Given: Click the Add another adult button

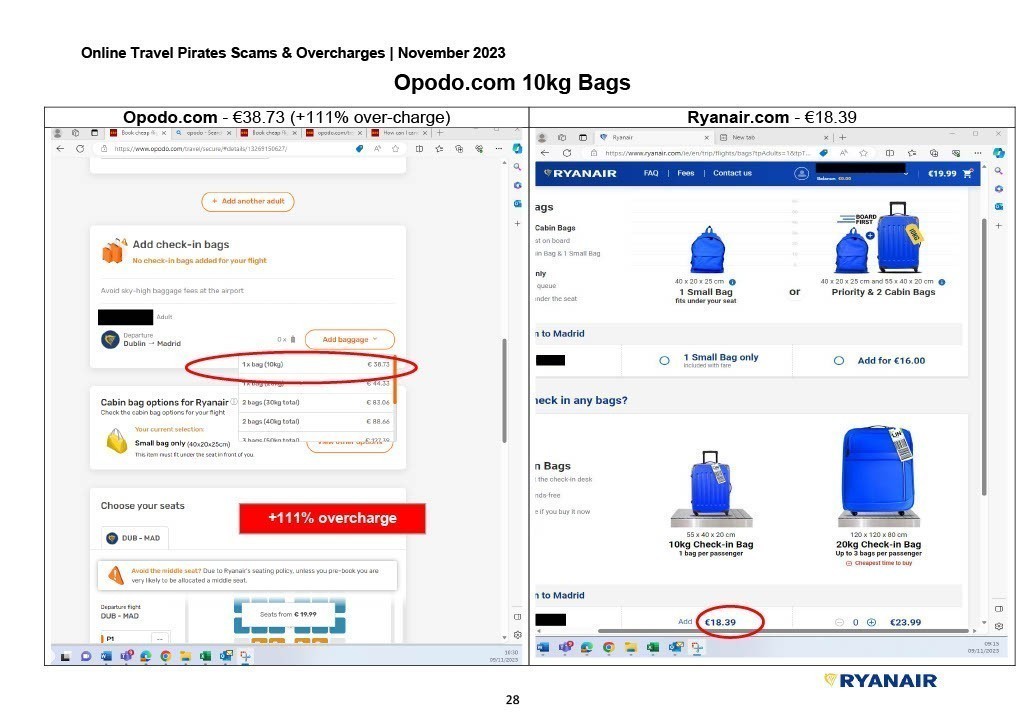Looking at the screenshot, I should (x=248, y=201).
